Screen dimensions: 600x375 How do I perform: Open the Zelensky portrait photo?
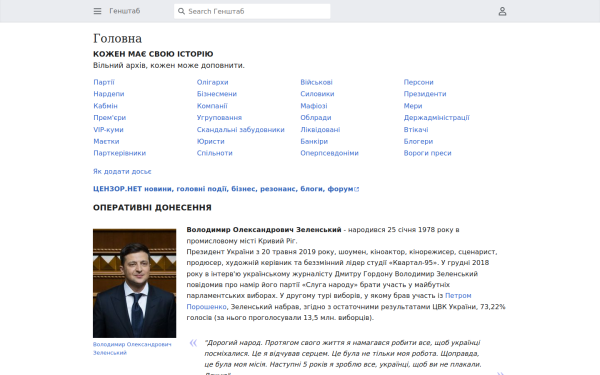[135, 283]
